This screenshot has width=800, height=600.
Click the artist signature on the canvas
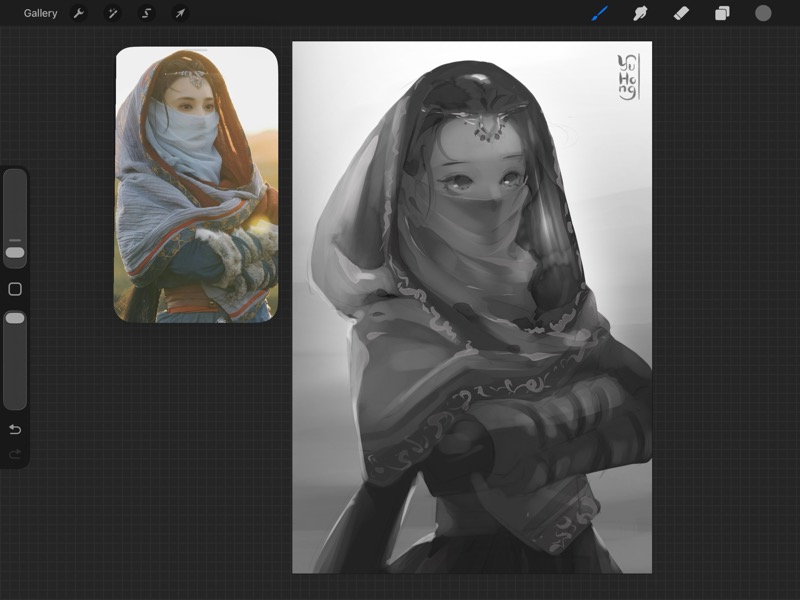(x=627, y=78)
